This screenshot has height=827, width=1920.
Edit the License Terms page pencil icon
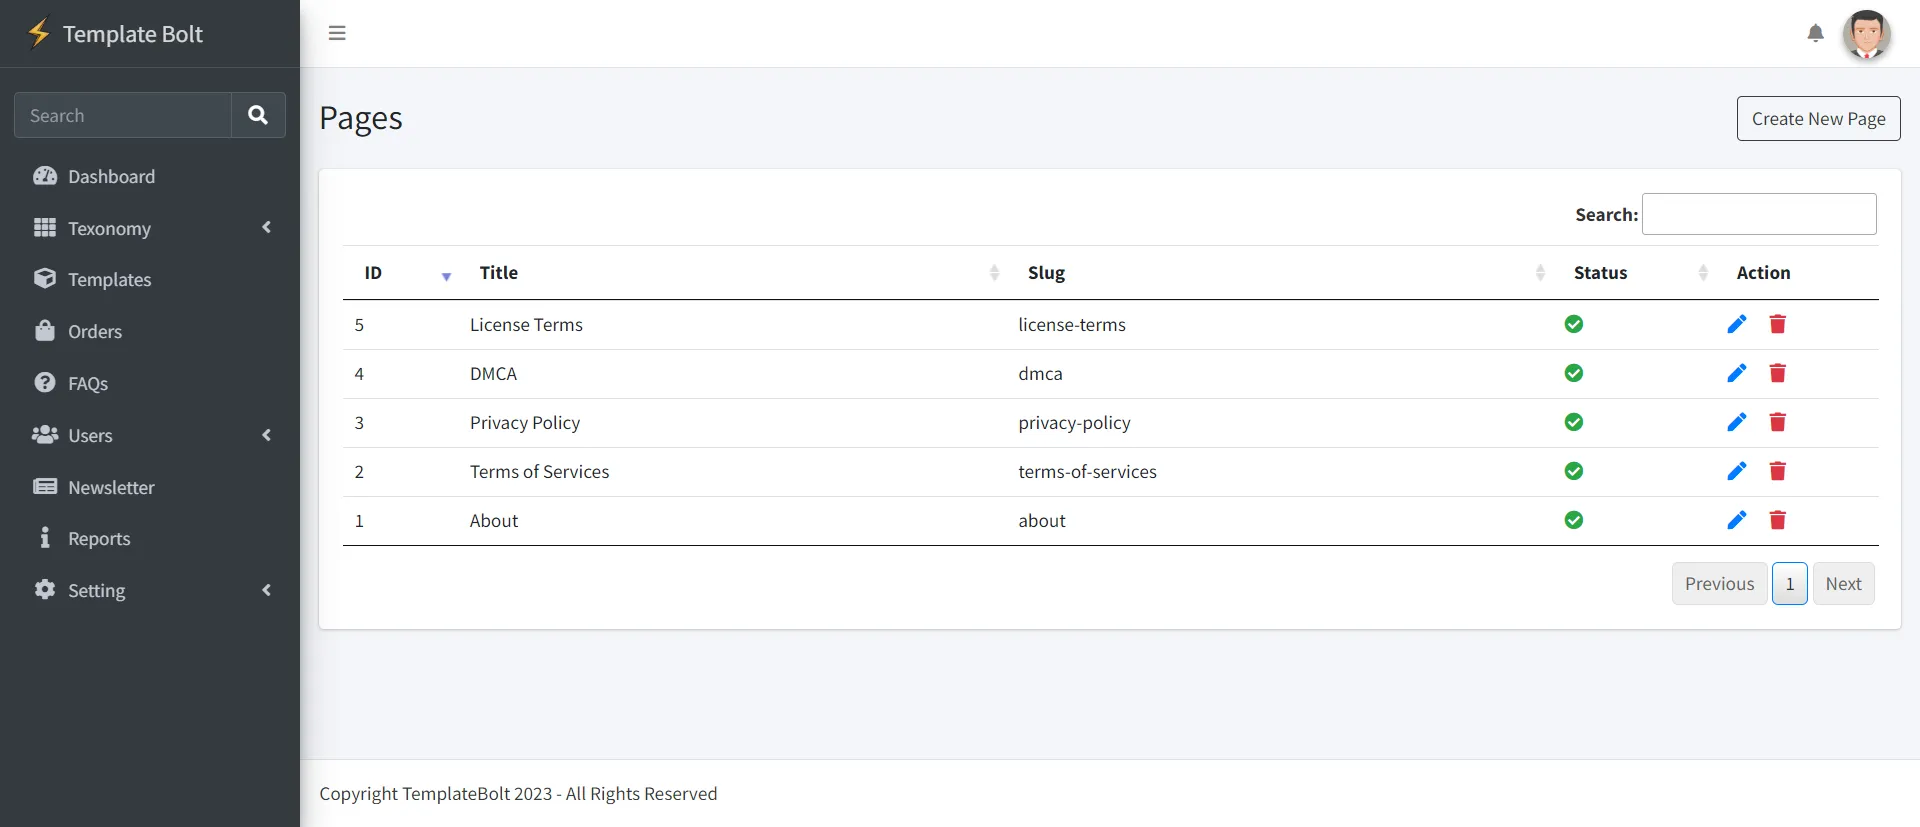[1736, 324]
